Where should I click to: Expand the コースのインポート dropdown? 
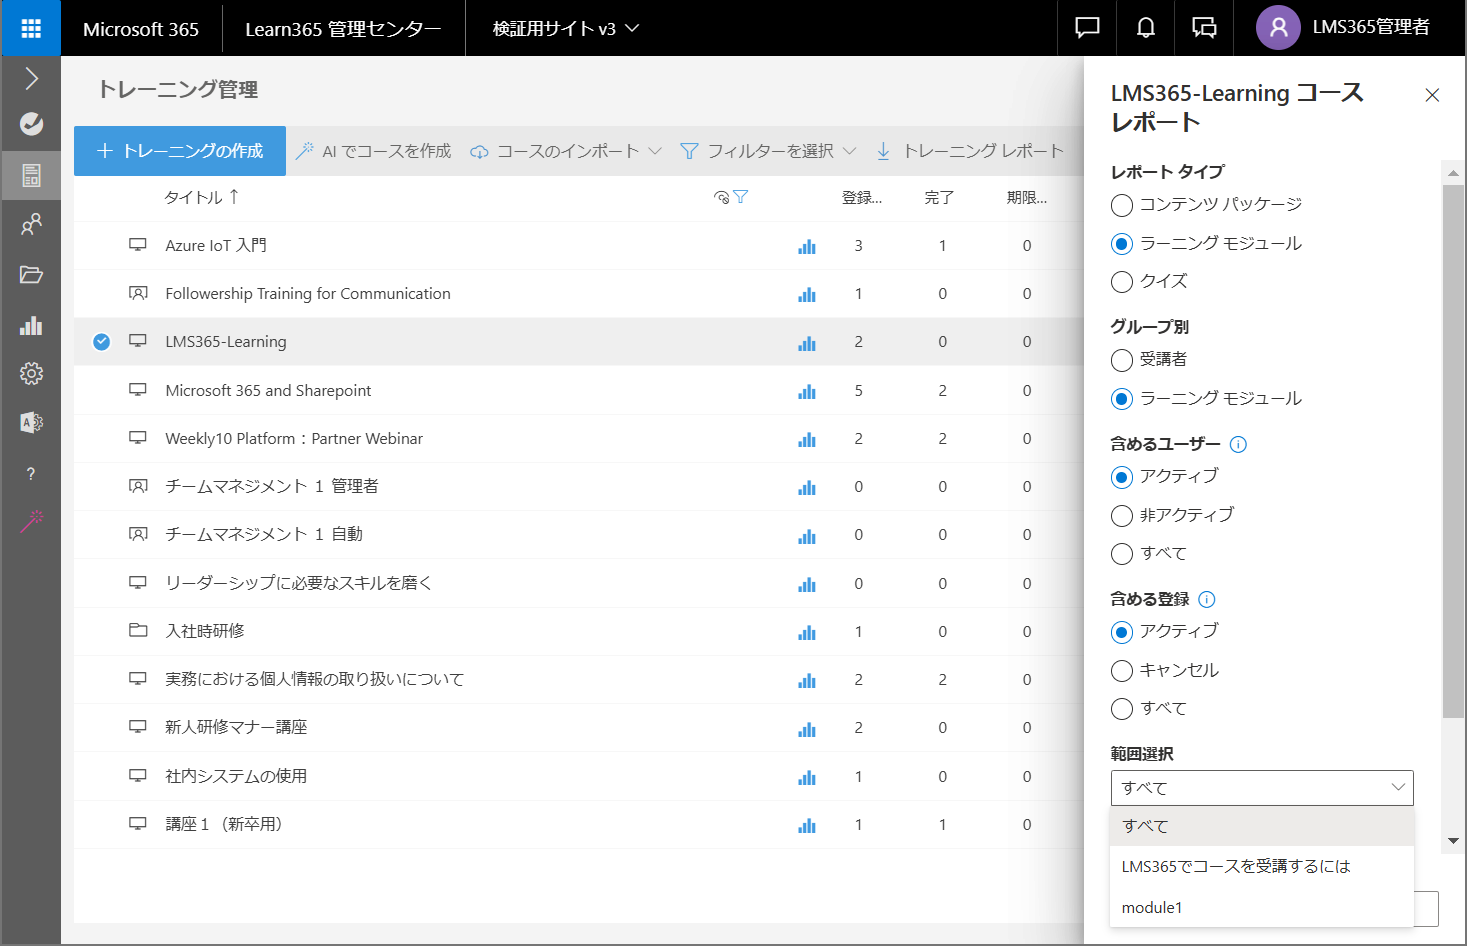(x=654, y=151)
